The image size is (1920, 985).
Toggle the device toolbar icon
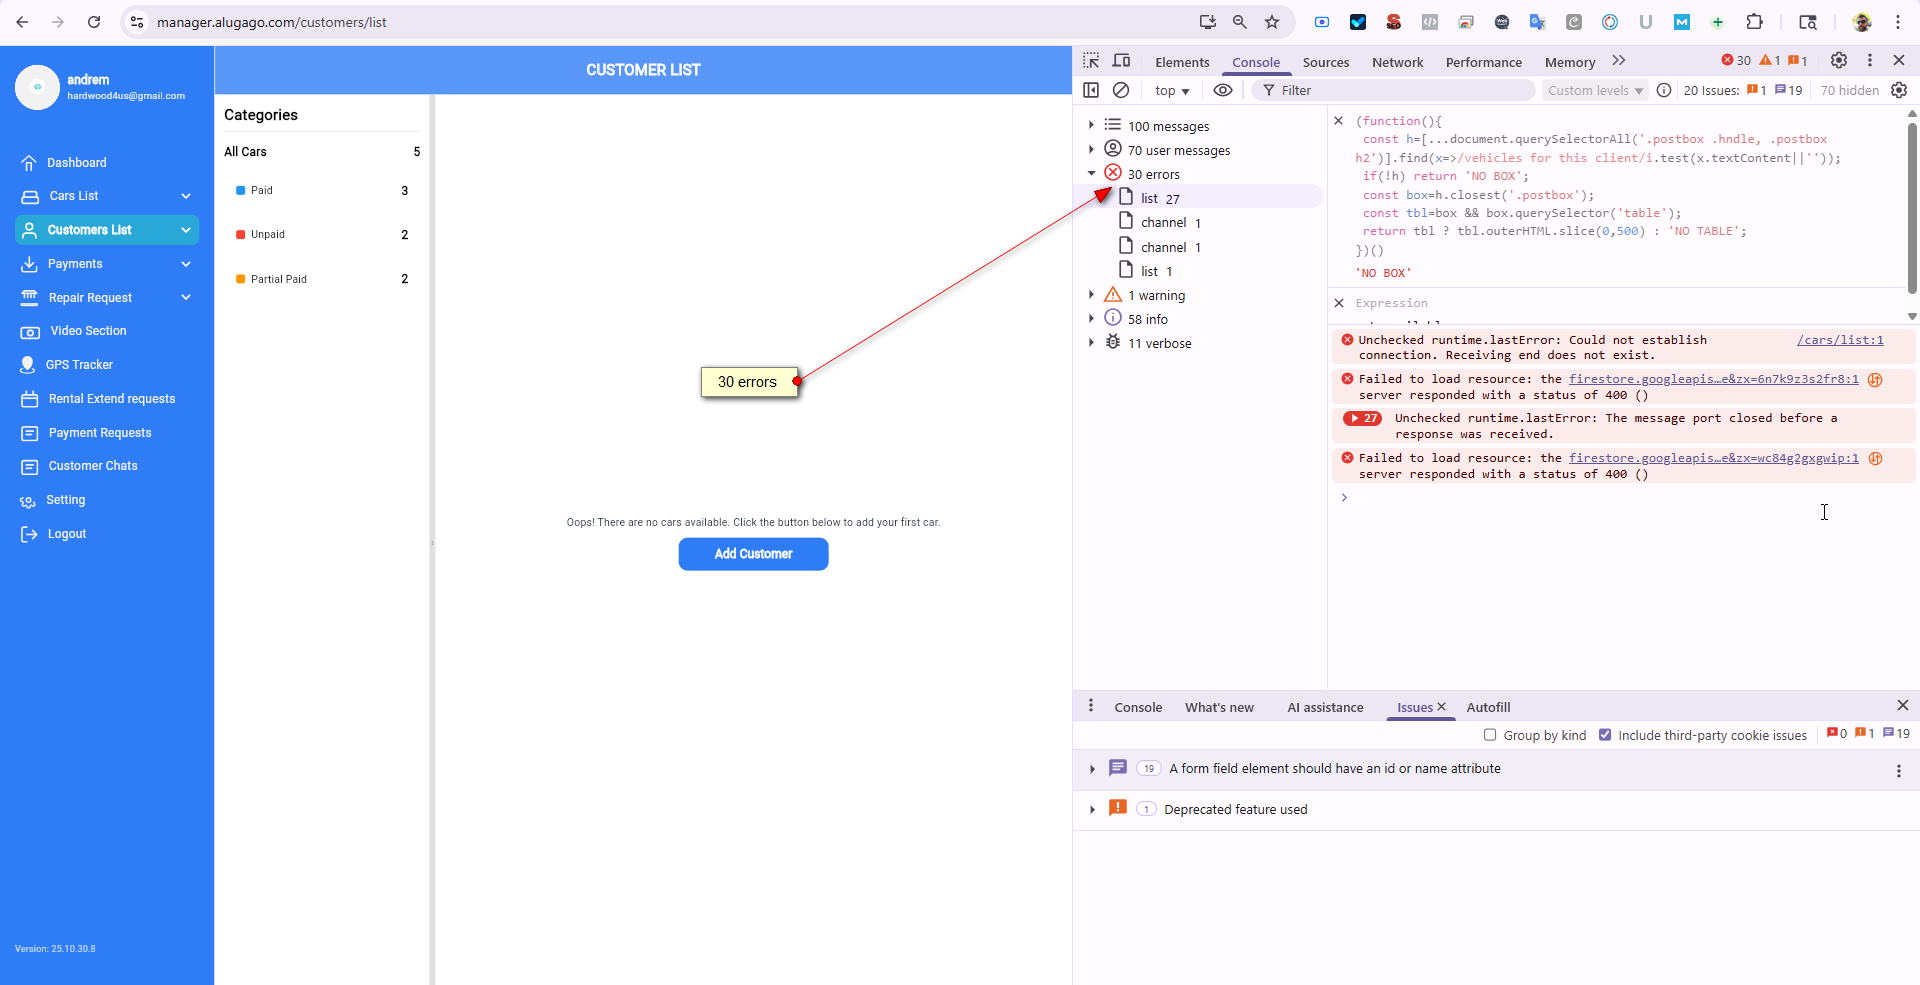[1122, 61]
